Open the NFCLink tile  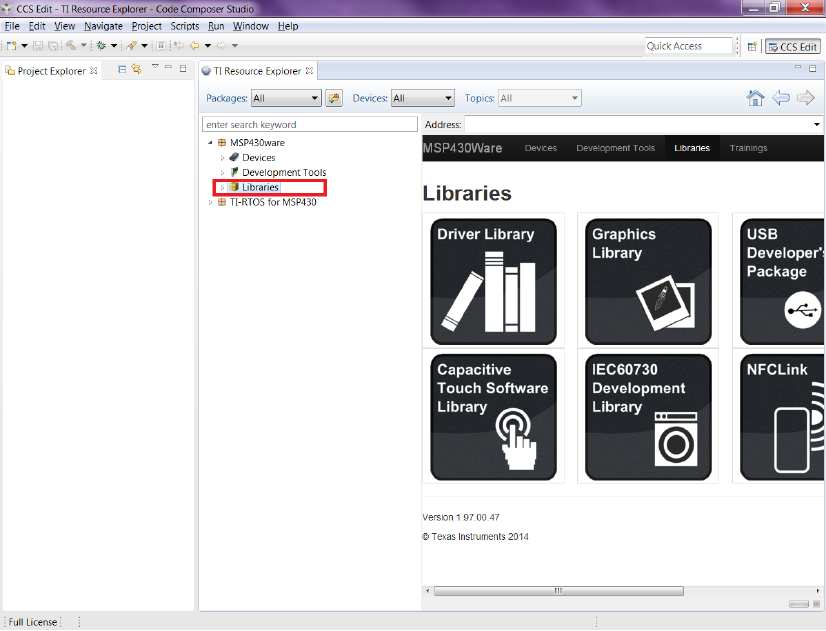[x=782, y=417]
